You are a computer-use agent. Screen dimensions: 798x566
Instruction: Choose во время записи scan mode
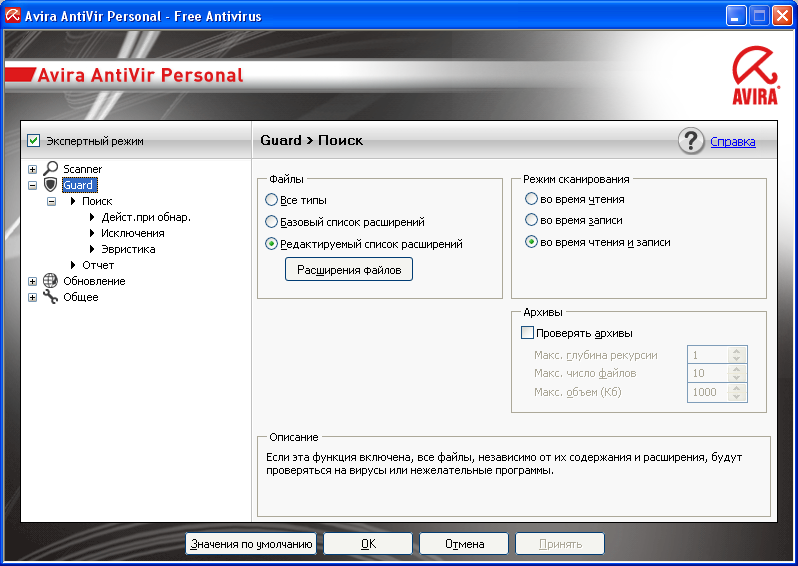coord(531,220)
